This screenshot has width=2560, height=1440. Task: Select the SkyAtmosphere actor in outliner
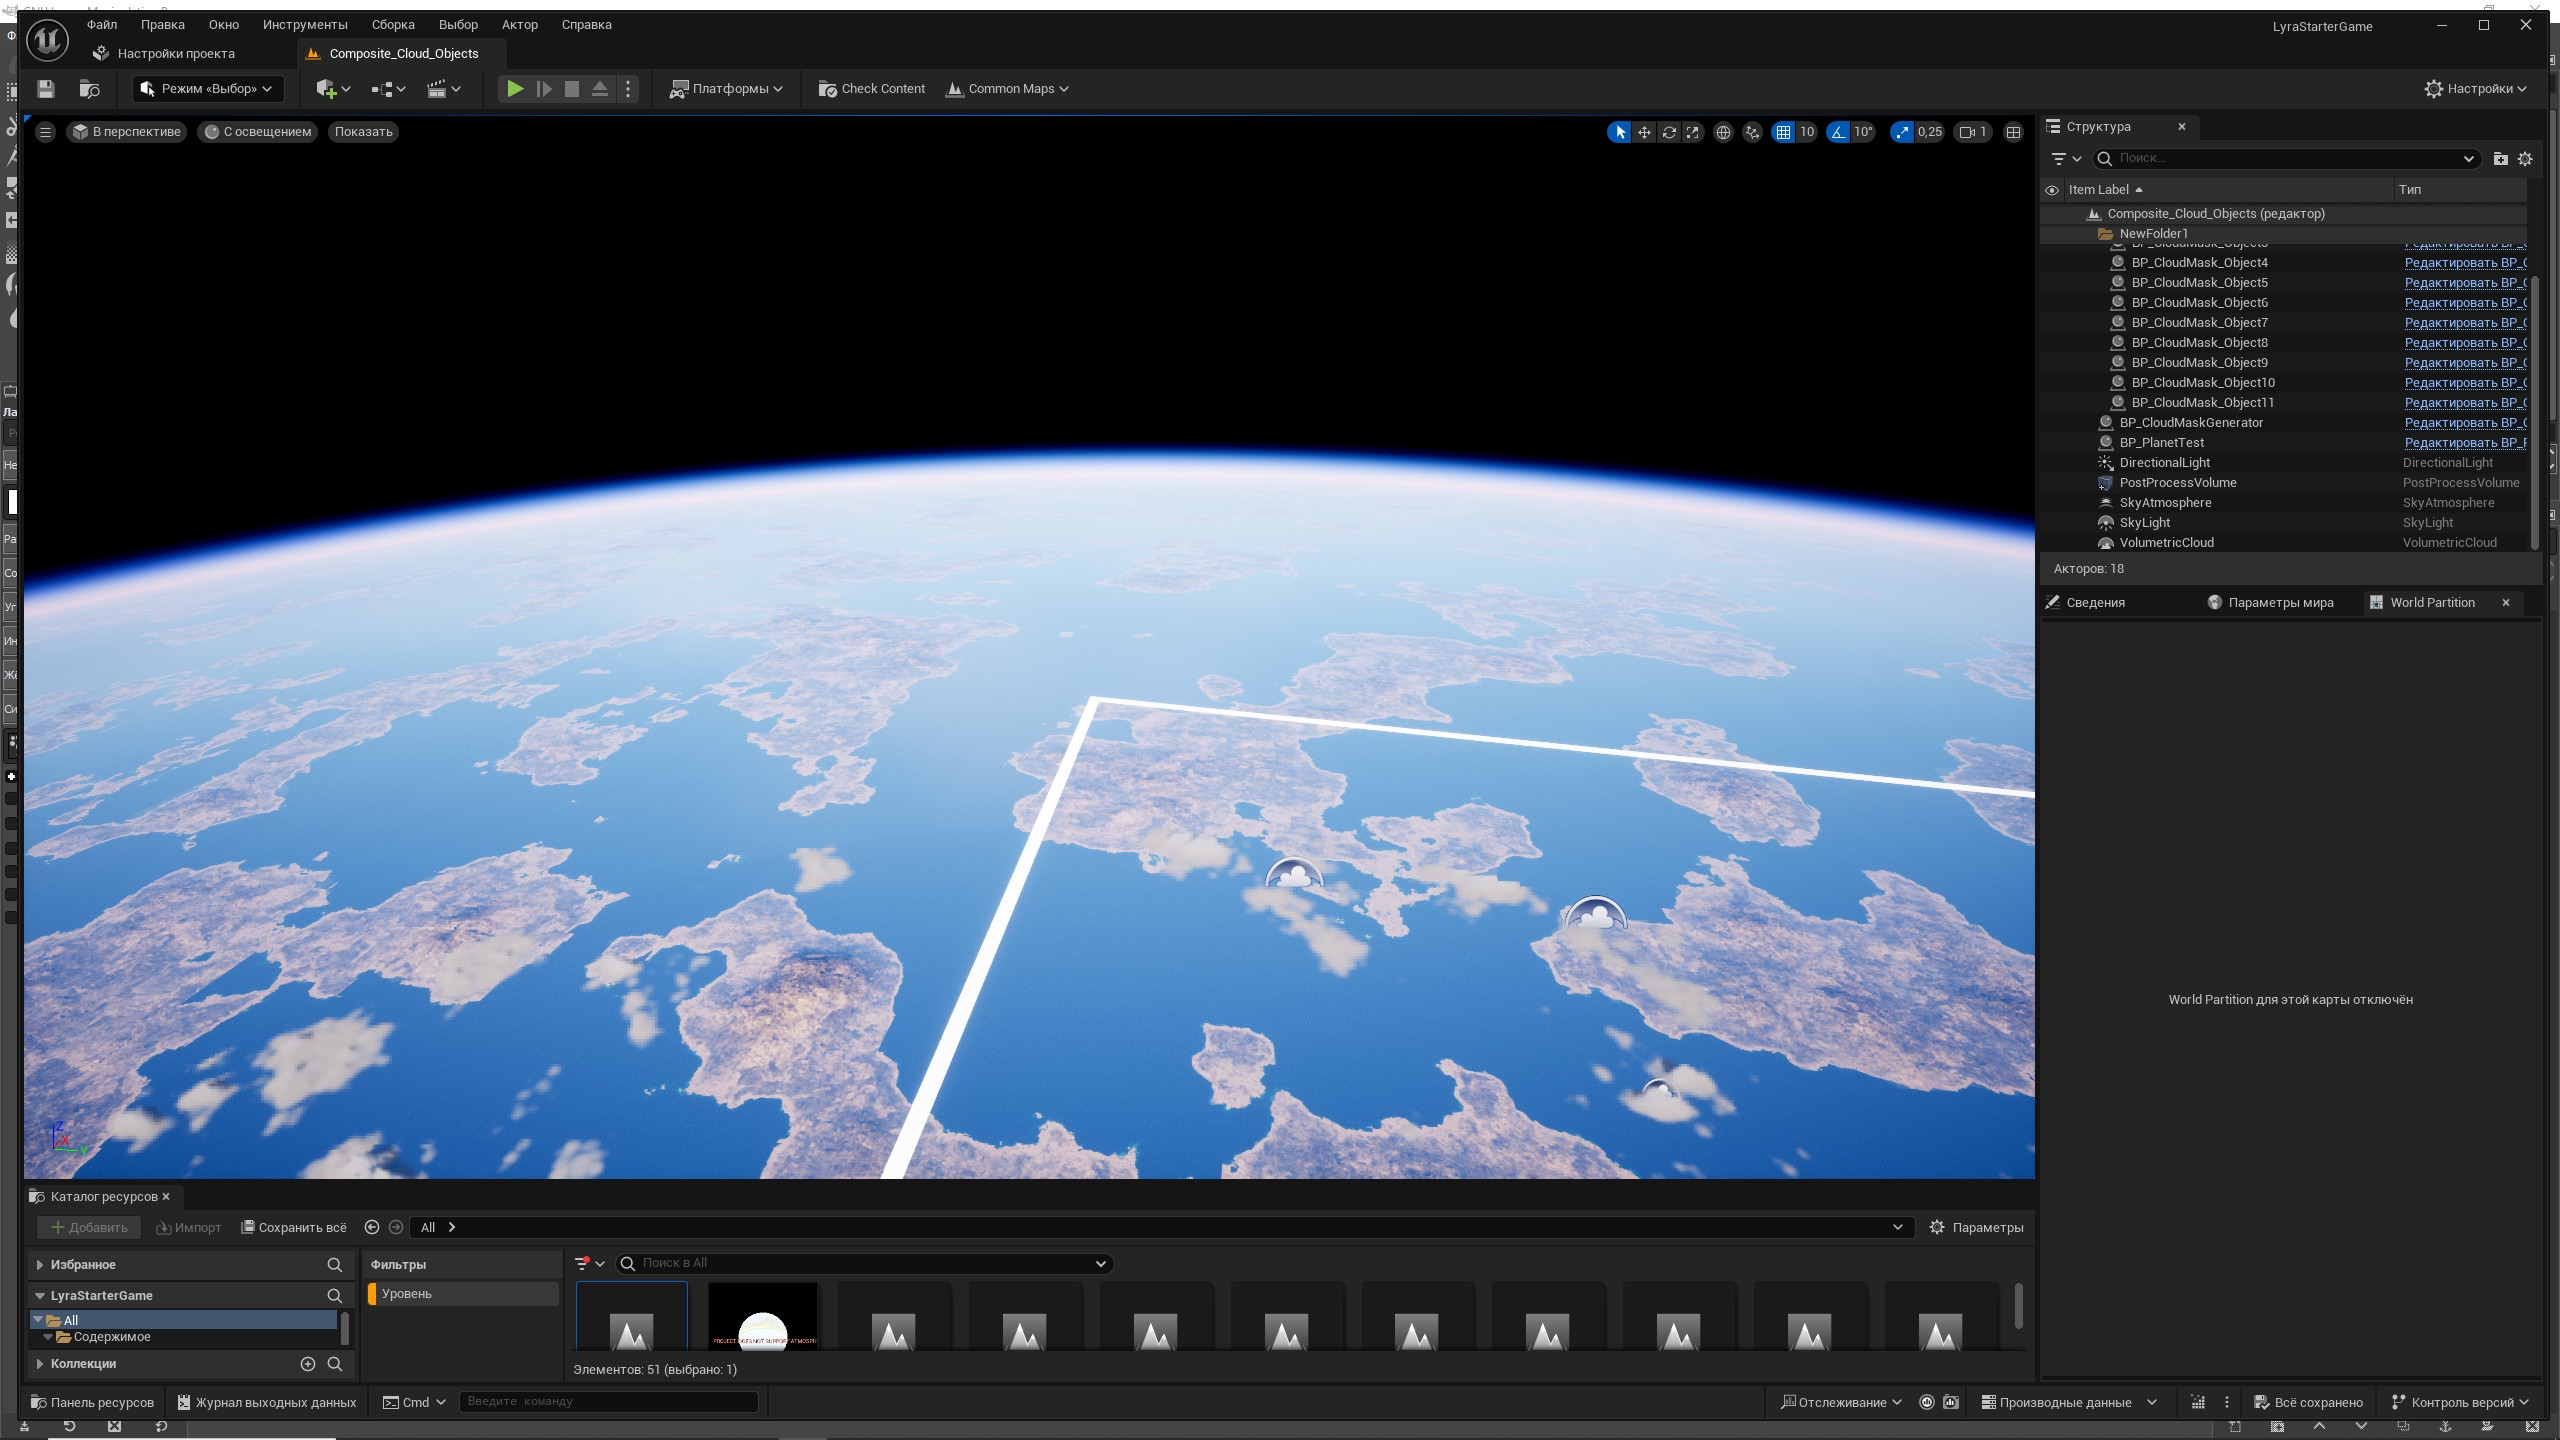pos(2165,503)
